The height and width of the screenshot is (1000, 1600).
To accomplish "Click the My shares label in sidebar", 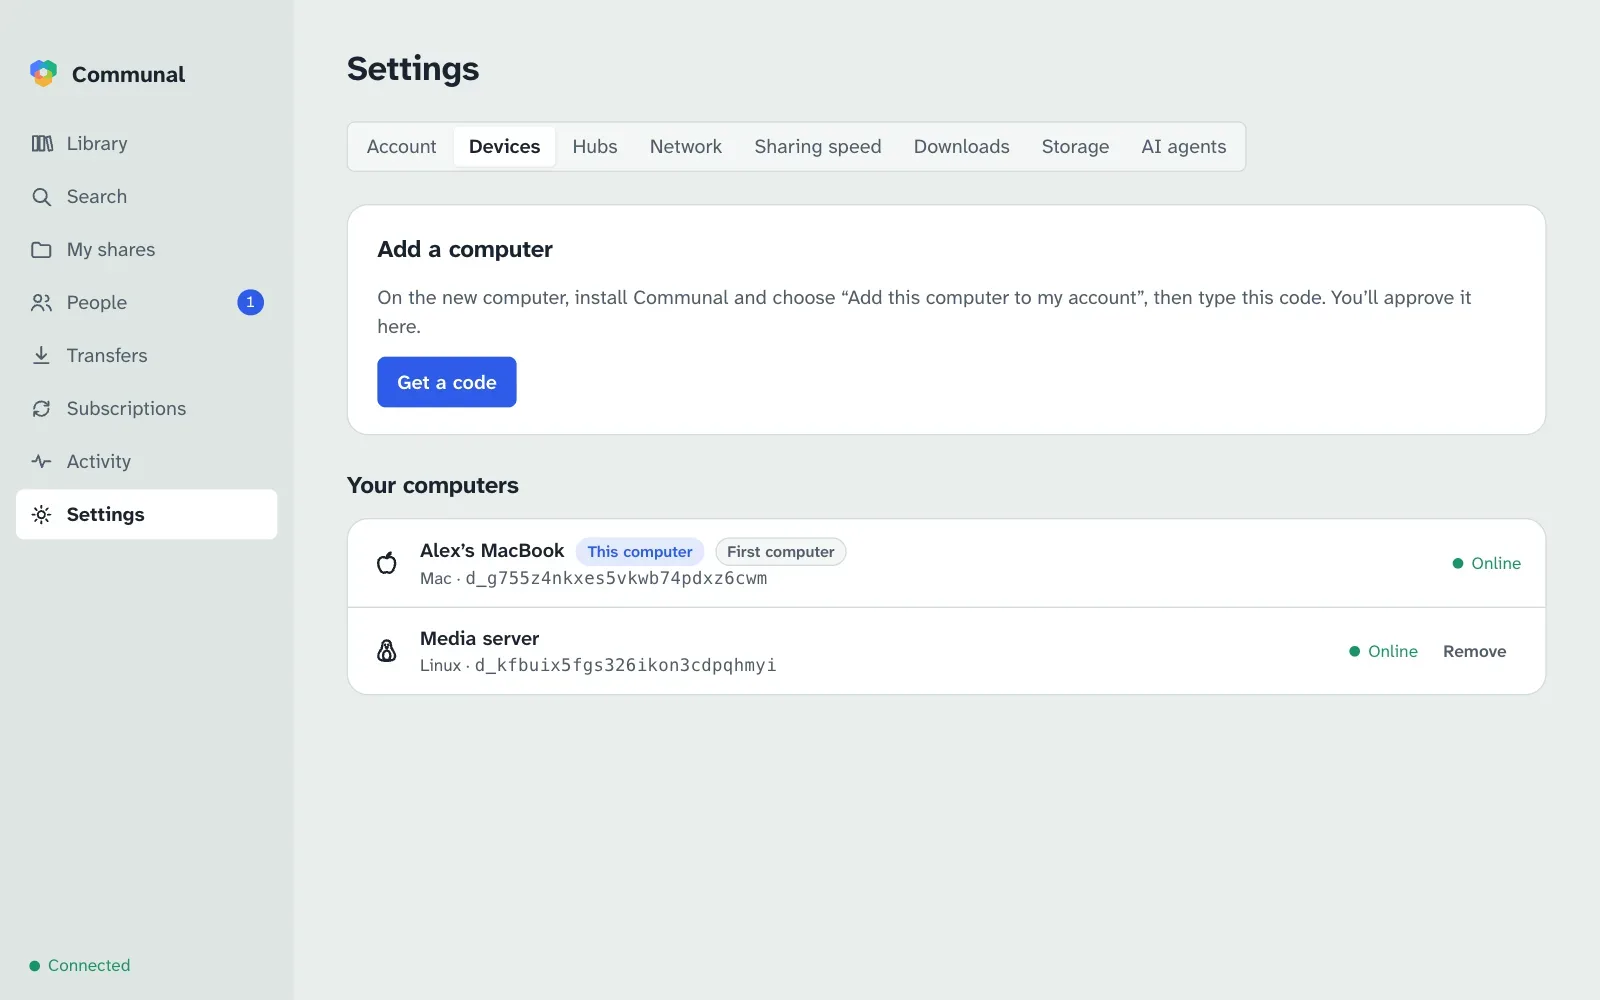I will click(x=111, y=249).
